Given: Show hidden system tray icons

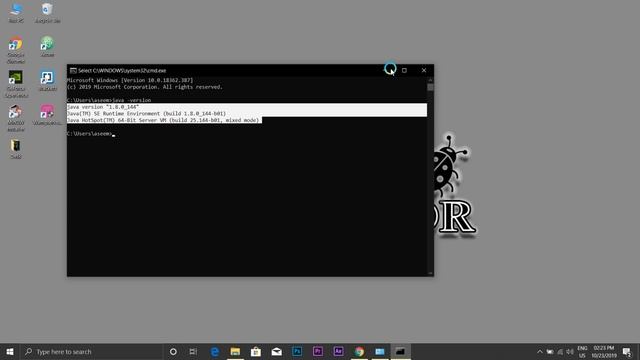Looking at the screenshot, I should (540, 351).
